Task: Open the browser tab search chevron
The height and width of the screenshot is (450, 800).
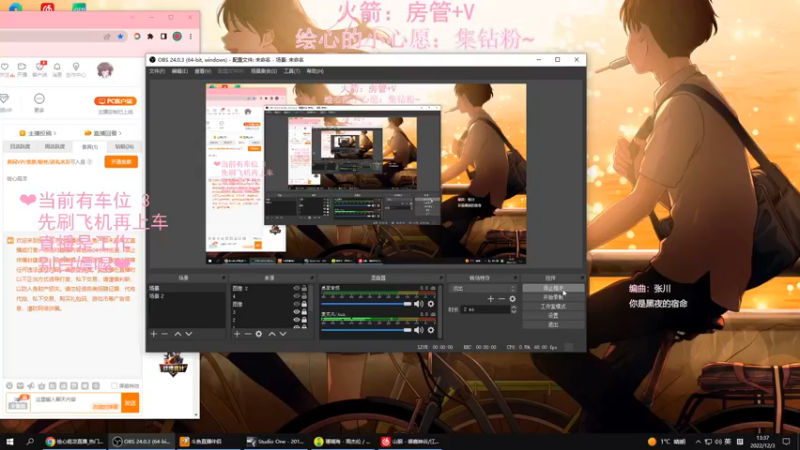Action: pyautogui.click(x=133, y=17)
